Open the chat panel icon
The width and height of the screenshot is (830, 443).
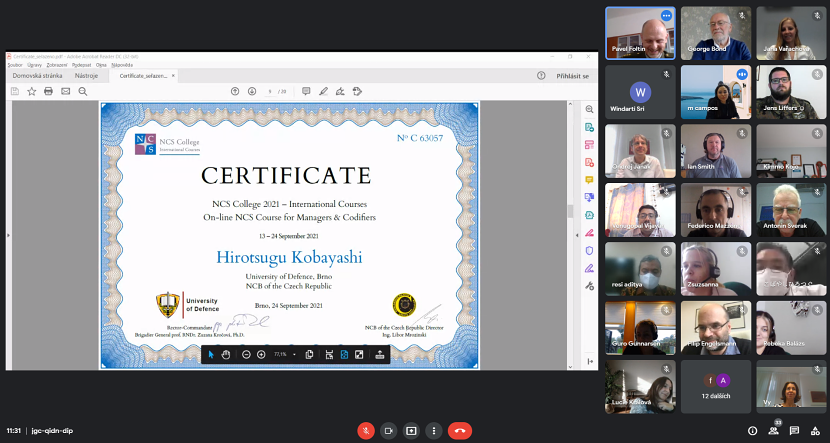click(x=794, y=431)
